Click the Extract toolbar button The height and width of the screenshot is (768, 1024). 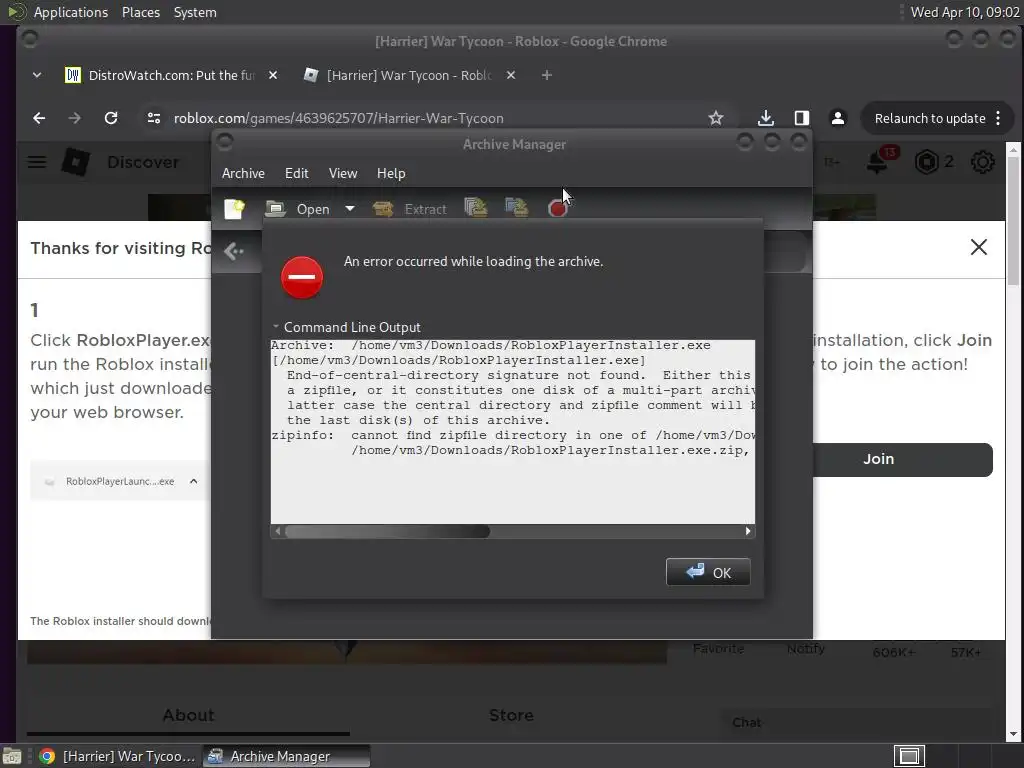[x=409, y=209]
